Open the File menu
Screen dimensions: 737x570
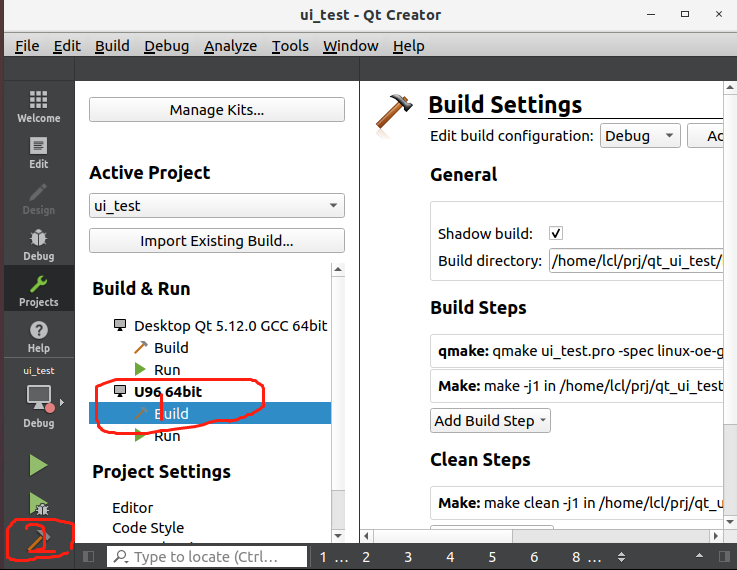pos(27,46)
